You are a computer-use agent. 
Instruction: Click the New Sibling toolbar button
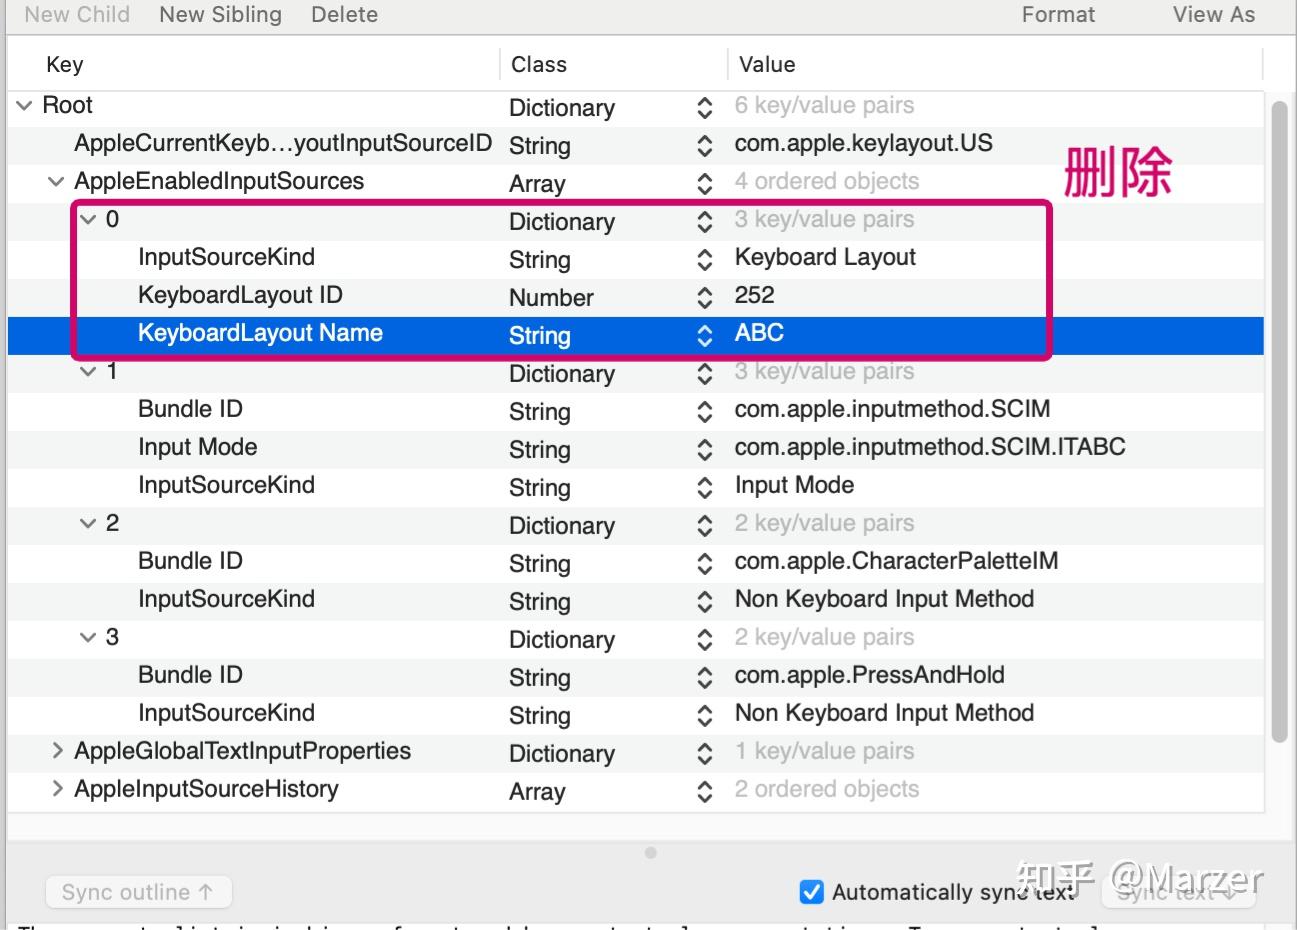[220, 15]
